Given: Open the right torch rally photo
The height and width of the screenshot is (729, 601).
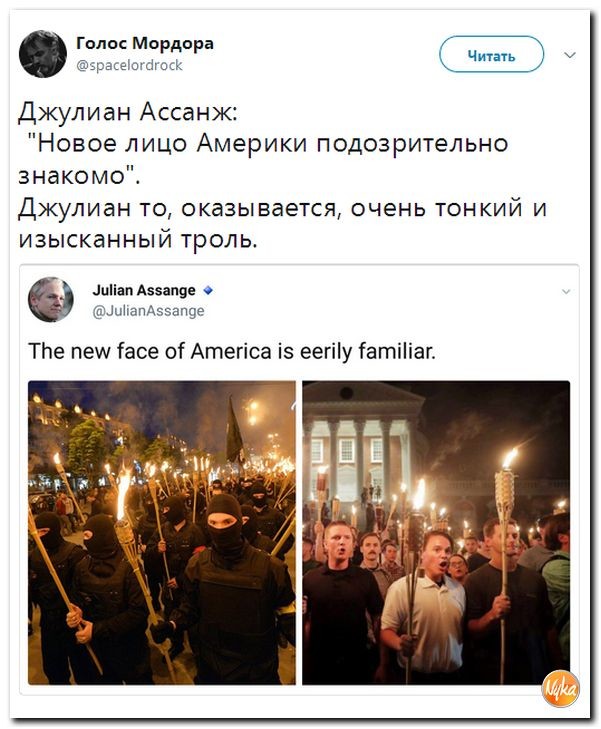Looking at the screenshot, I should [x=436, y=532].
